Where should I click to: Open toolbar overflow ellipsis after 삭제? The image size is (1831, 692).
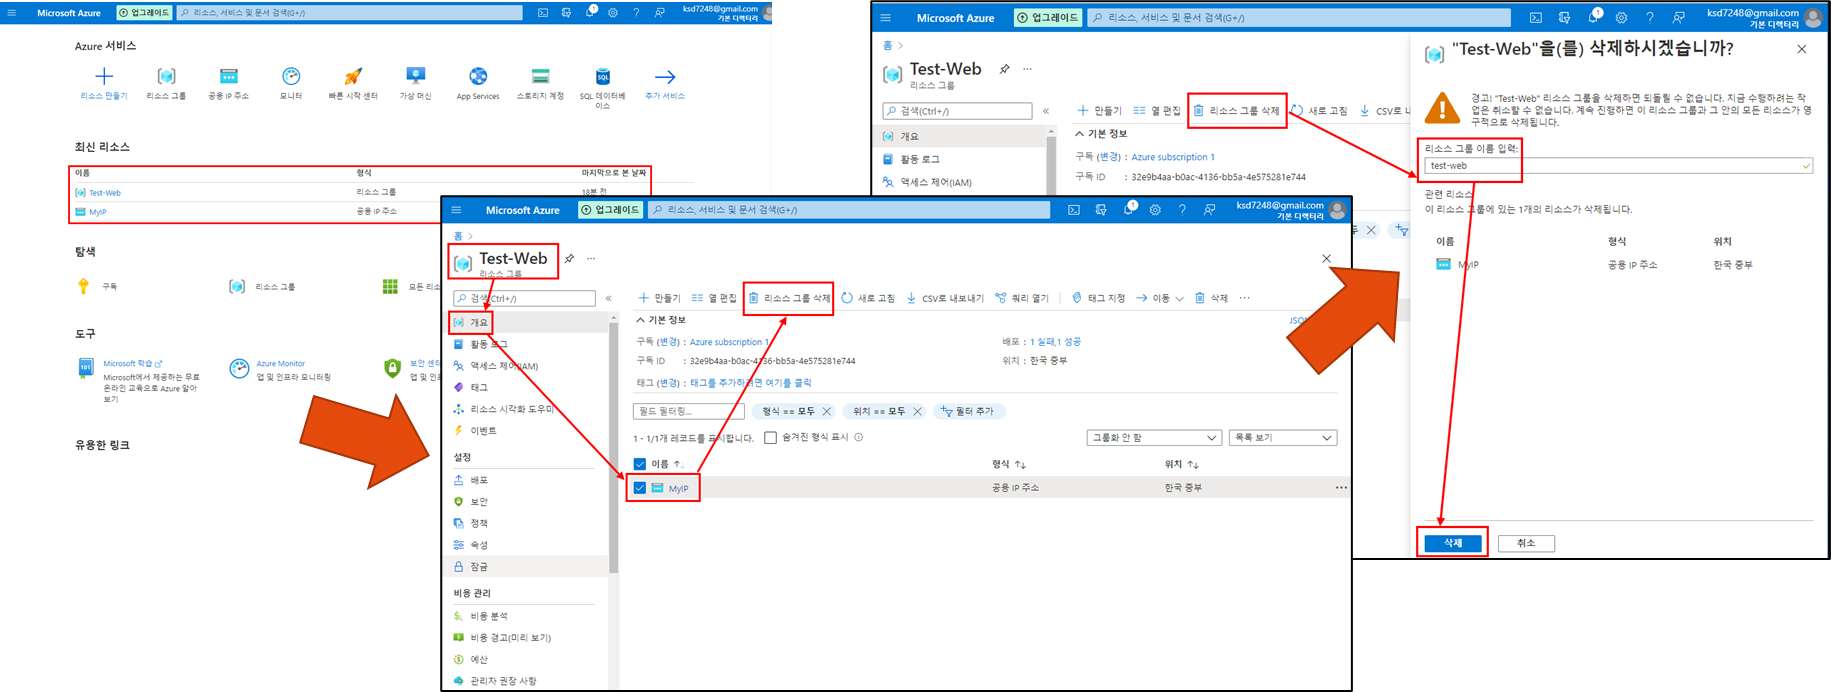(1244, 298)
